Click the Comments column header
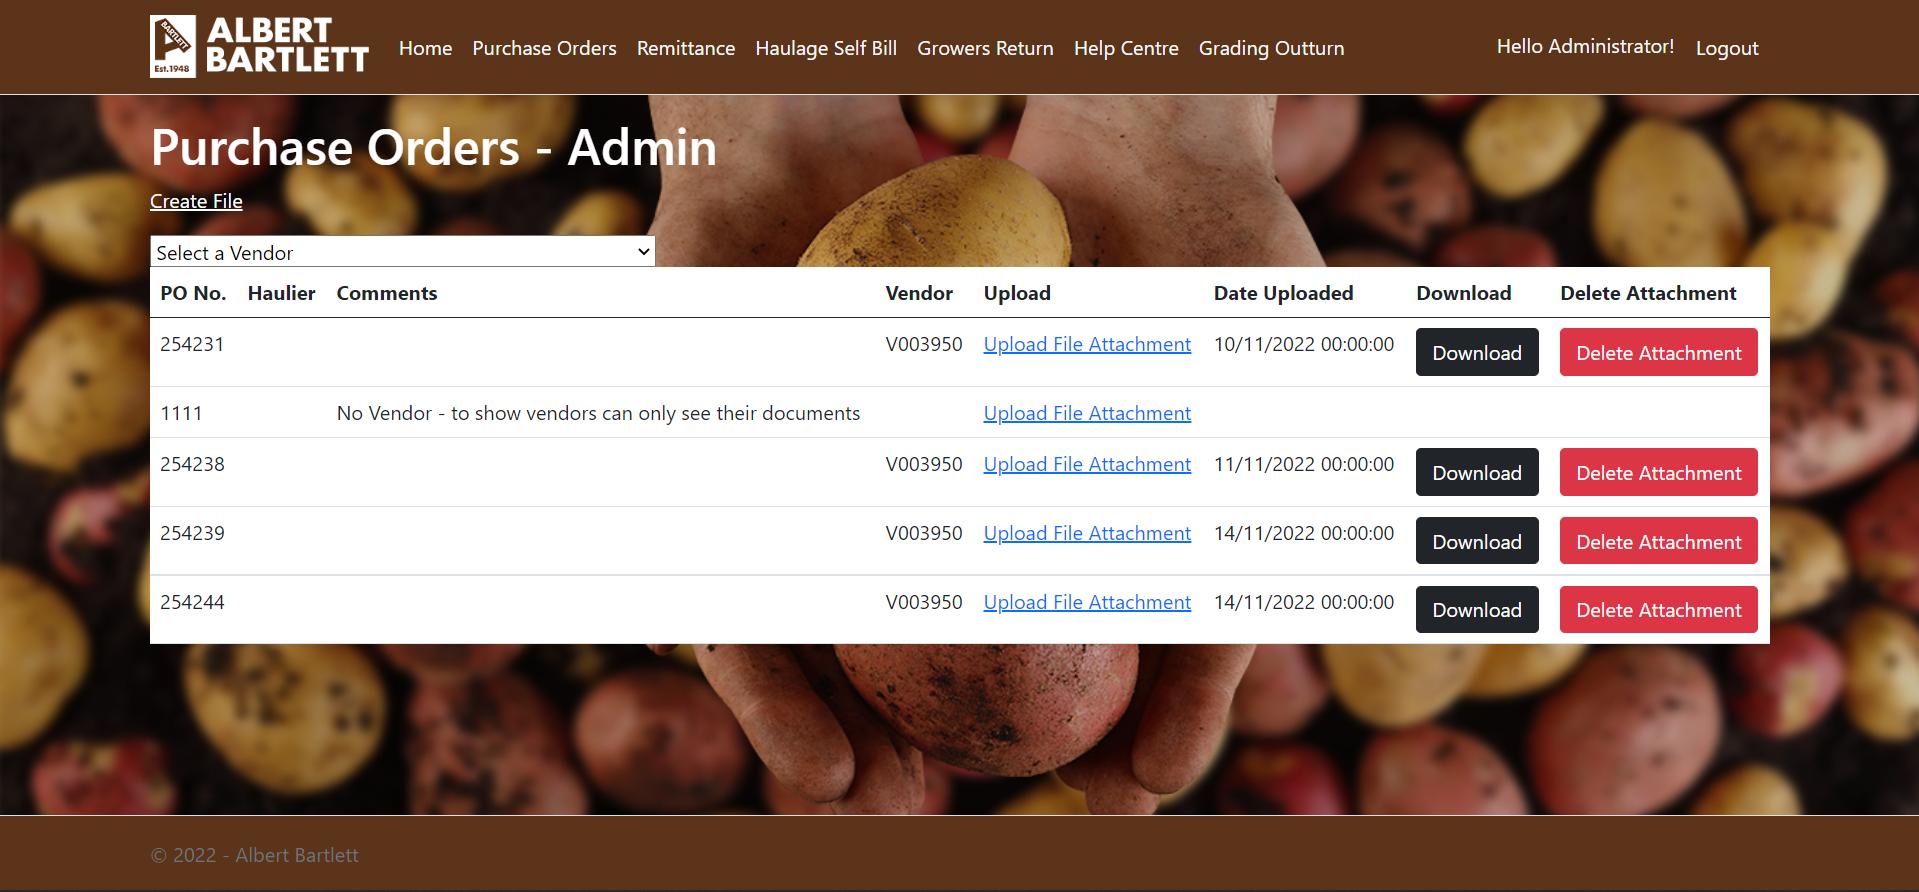 (x=387, y=293)
